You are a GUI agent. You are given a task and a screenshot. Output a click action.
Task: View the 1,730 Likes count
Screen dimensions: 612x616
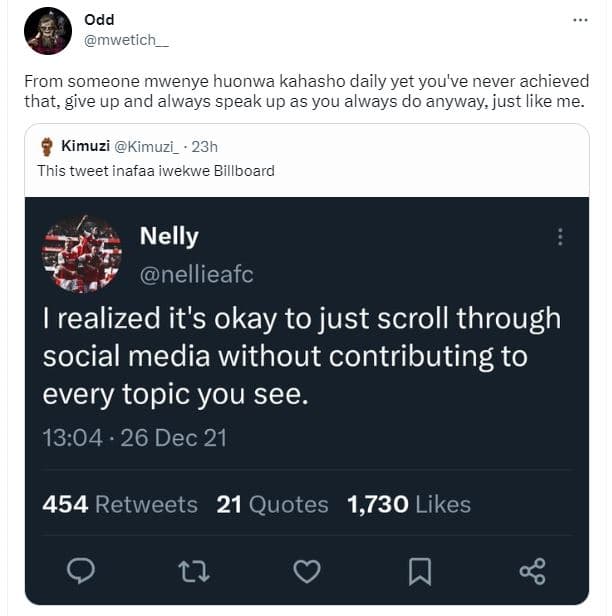(x=408, y=504)
